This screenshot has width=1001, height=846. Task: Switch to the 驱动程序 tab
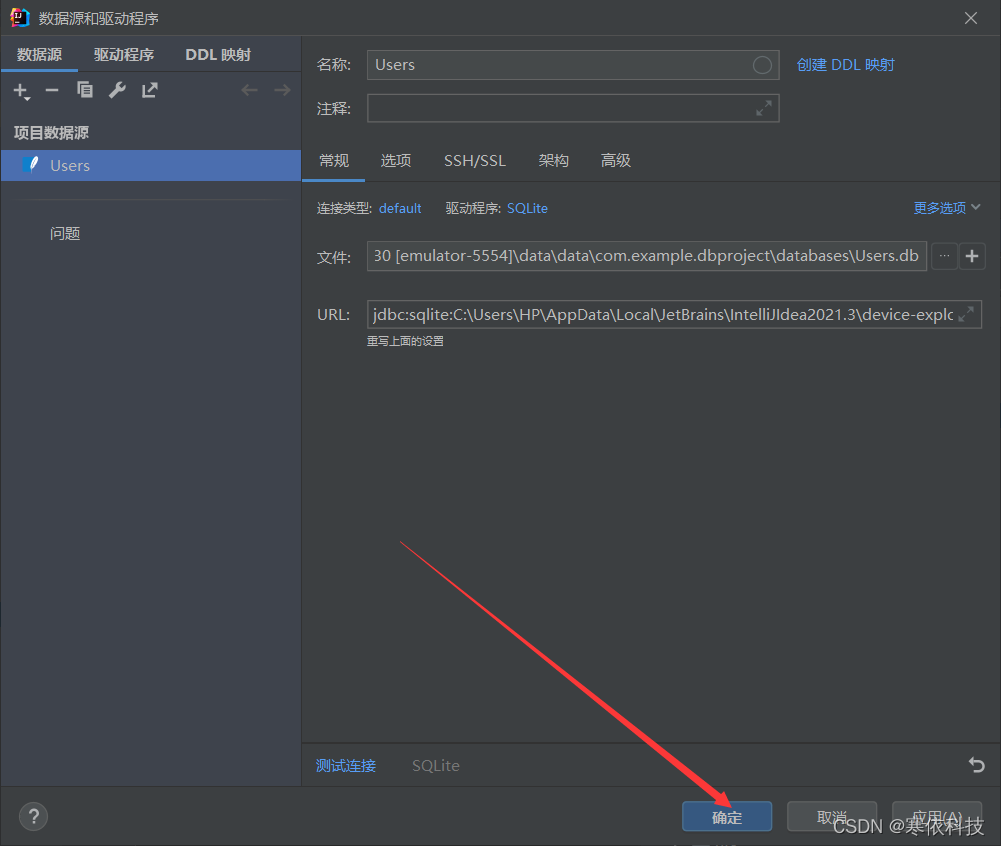(124, 55)
